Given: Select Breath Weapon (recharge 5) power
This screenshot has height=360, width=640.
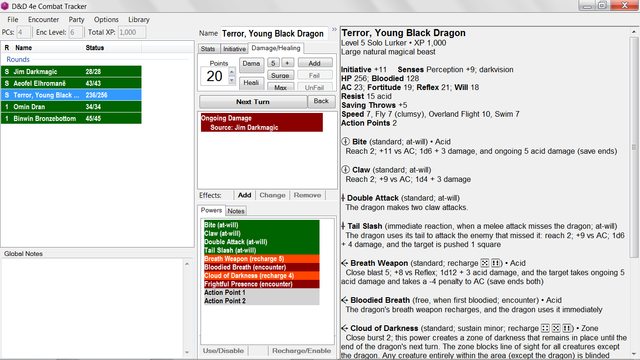Looking at the screenshot, I should tap(262, 259).
